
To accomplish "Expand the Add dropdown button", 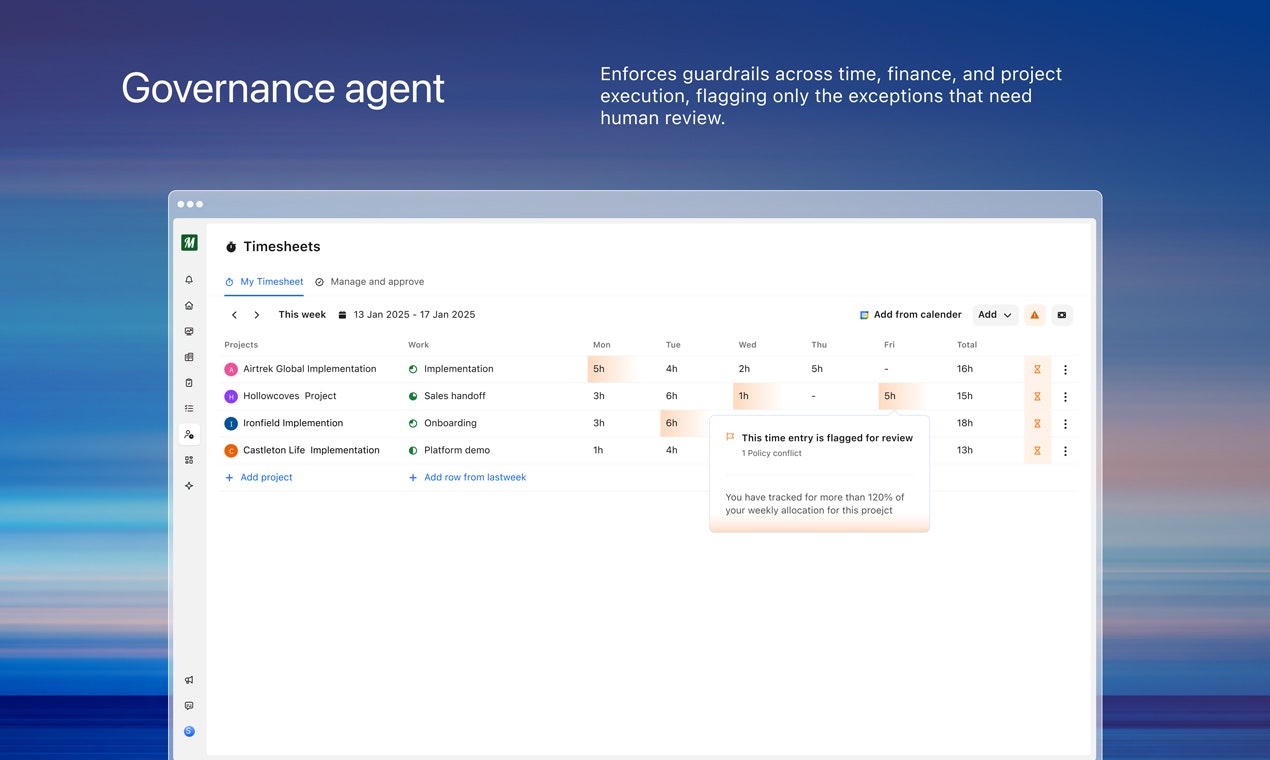I will [x=996, y=315].
